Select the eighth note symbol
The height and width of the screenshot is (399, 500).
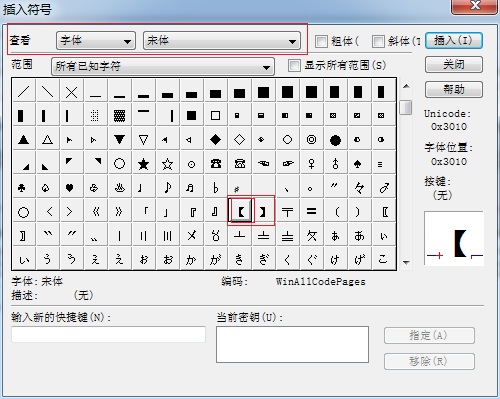167,188
